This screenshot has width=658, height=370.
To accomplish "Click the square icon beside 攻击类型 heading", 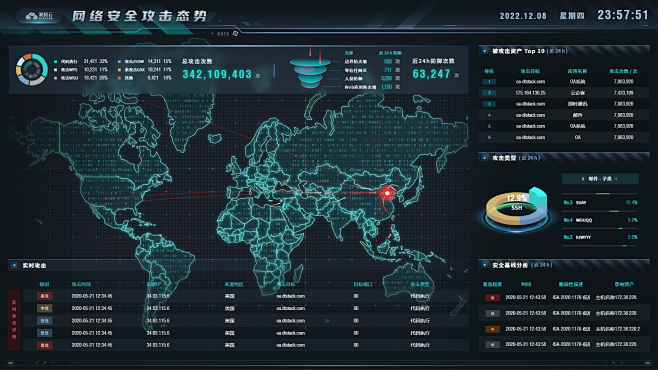I will pyautogui.click(x=485, y=158).
